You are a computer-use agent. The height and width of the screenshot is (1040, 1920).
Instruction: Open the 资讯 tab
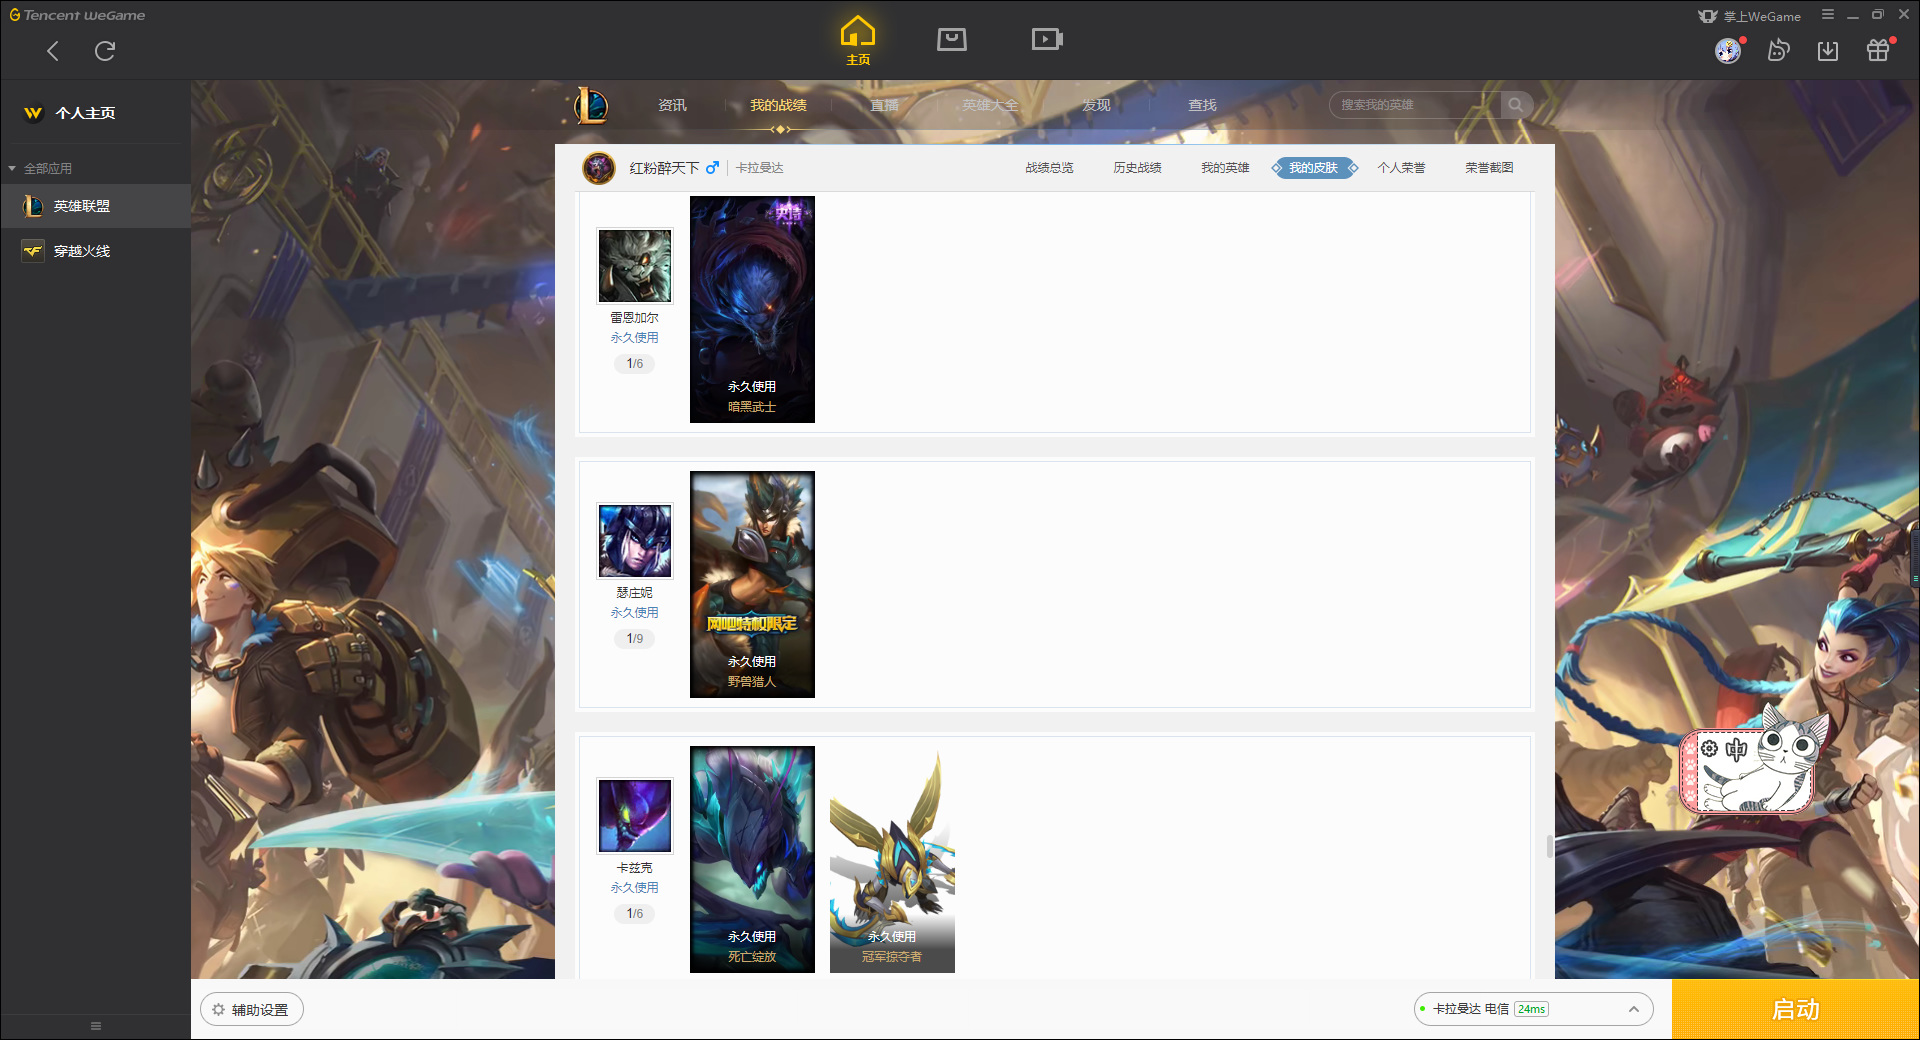pos(672,105)
